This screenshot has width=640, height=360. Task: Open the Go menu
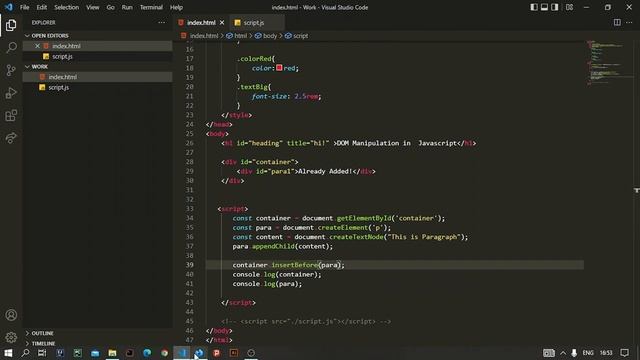[110, 7]
